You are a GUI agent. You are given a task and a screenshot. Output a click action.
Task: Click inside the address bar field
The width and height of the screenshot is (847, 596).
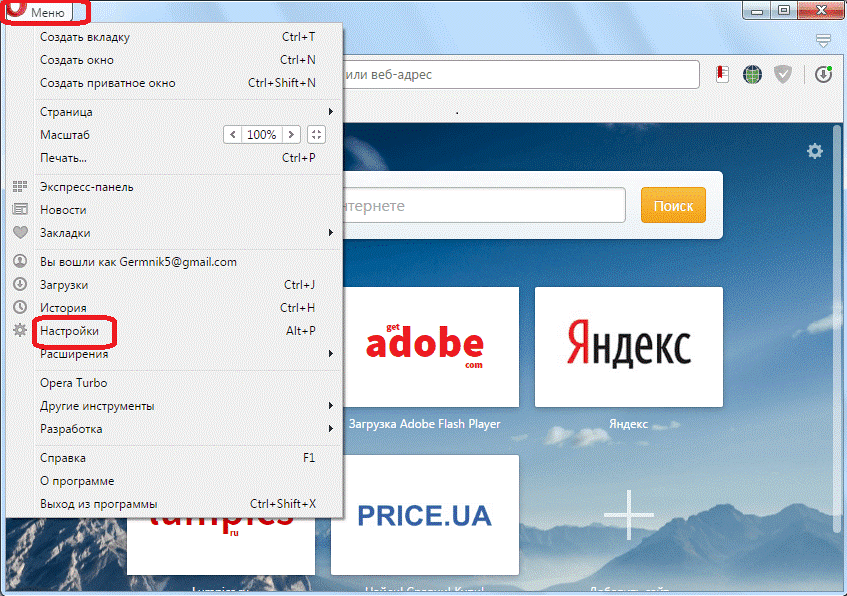tap(520, 75)
